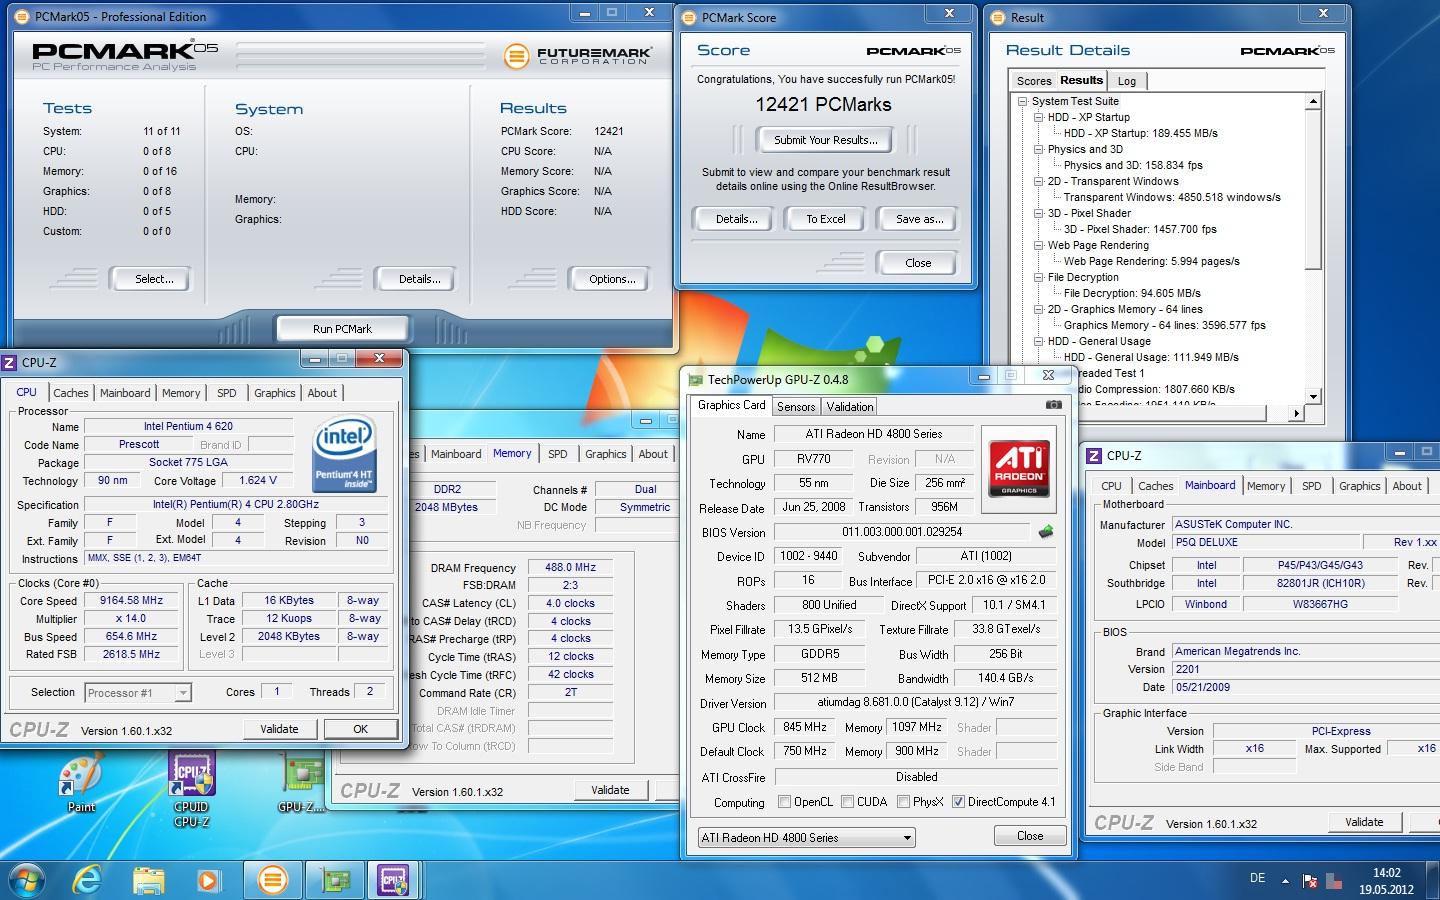Click the BIOS save icon in GPU-Z
This screenshot has width=1440, height=900.
[1046, 532]
